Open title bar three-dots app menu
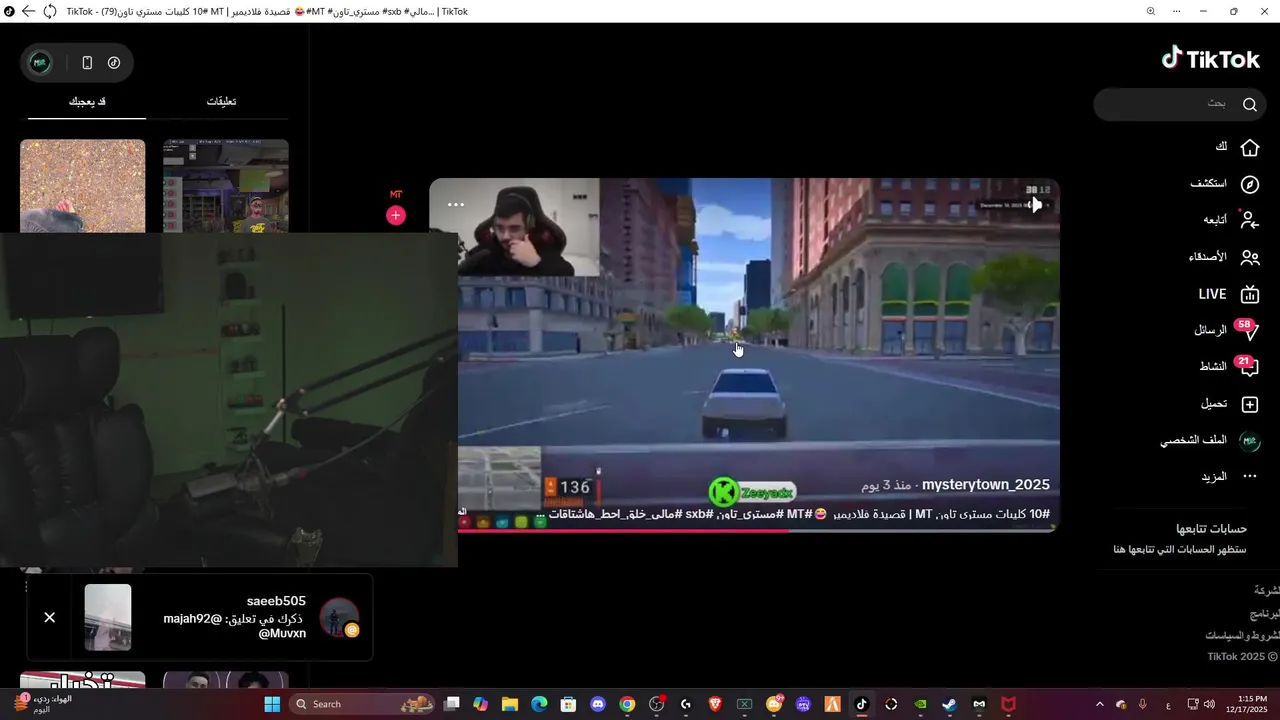 coord(1178,11)
